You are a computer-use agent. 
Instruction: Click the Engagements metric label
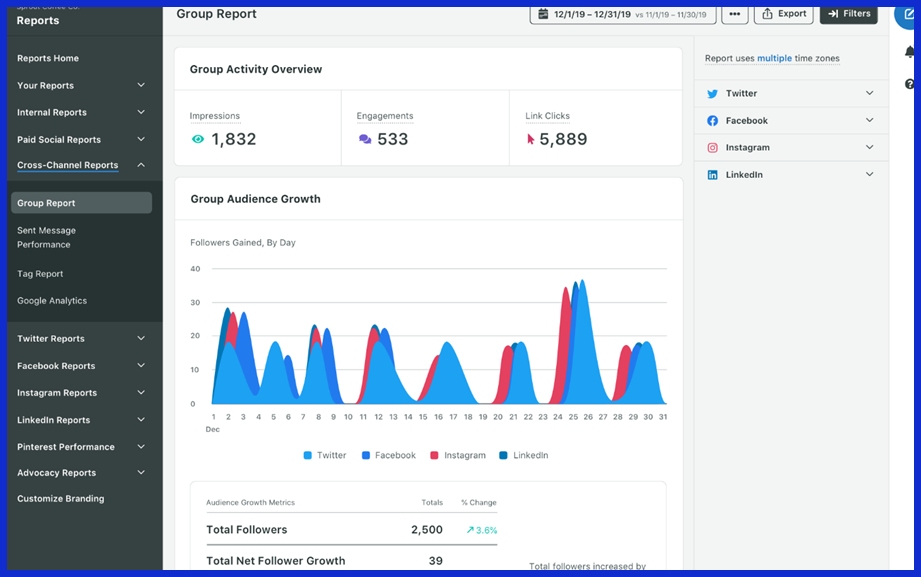pos(385,116)
